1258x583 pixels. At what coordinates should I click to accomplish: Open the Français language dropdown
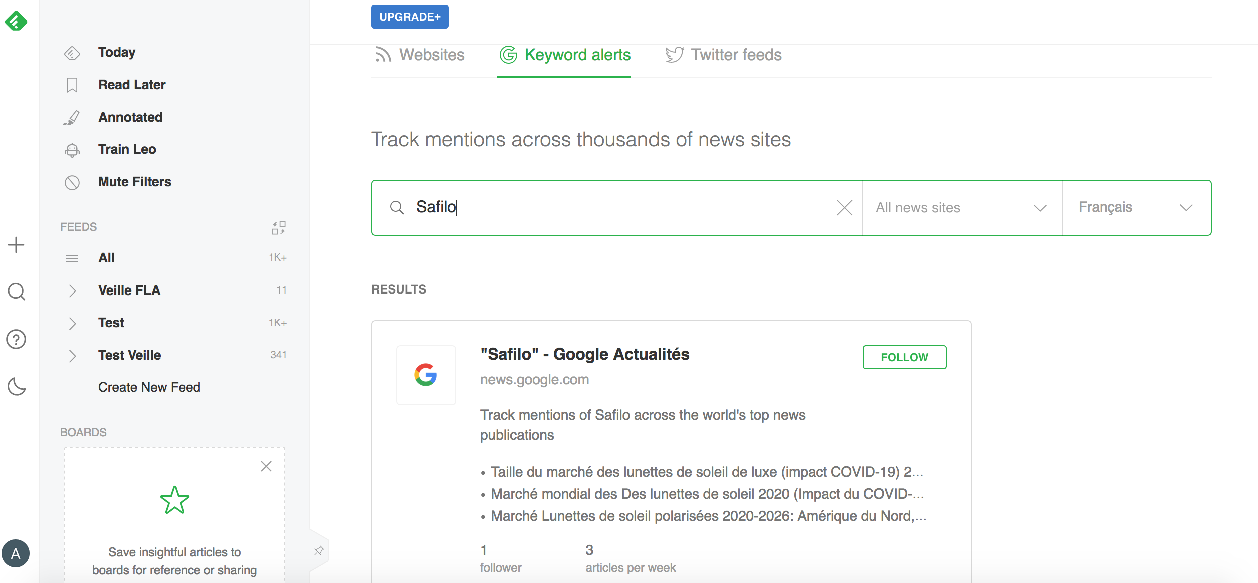click(1135, 208)
